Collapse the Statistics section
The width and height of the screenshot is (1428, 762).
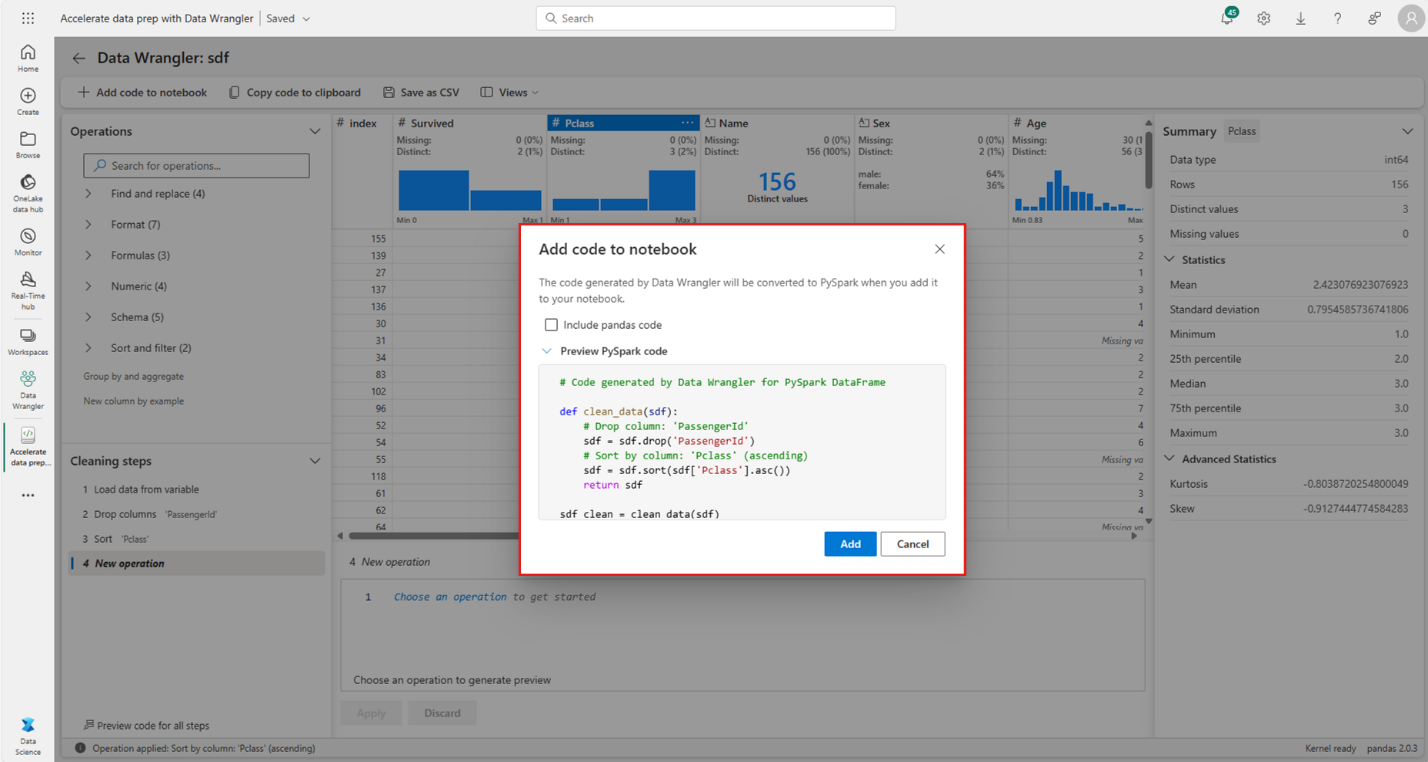[1170, 259]
